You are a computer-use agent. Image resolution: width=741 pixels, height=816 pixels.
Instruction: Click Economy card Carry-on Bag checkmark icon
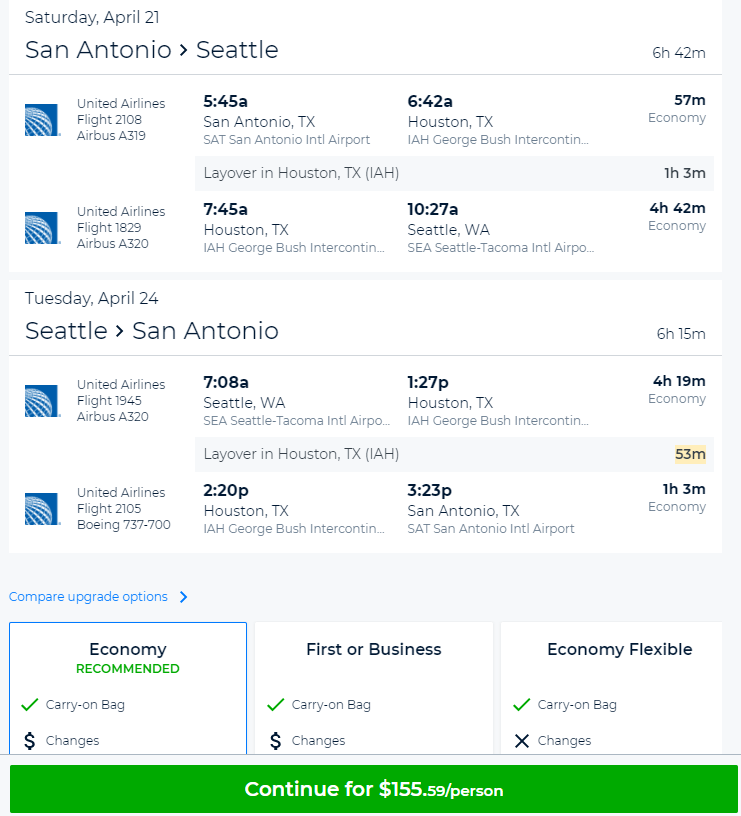click(30, 705)
